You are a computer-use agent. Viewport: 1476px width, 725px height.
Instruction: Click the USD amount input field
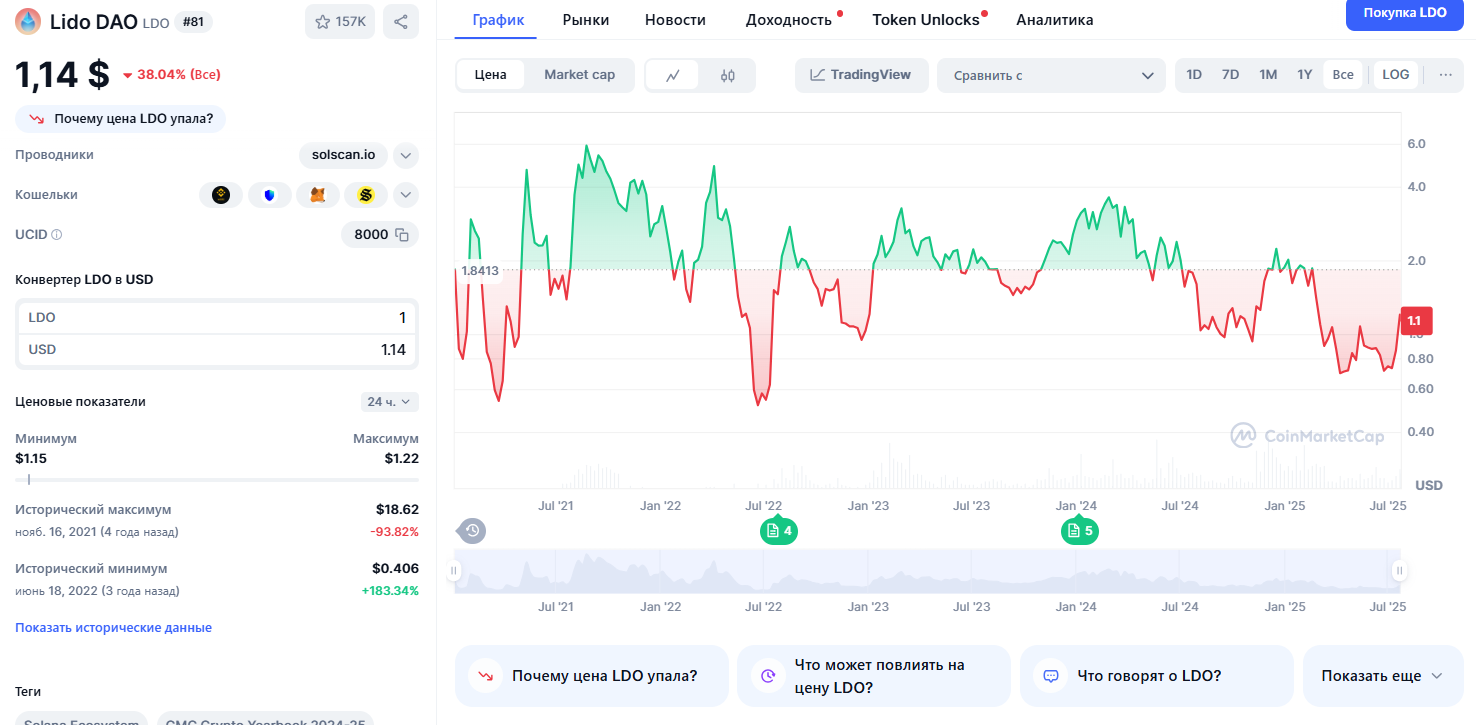(x=217, y=350)
